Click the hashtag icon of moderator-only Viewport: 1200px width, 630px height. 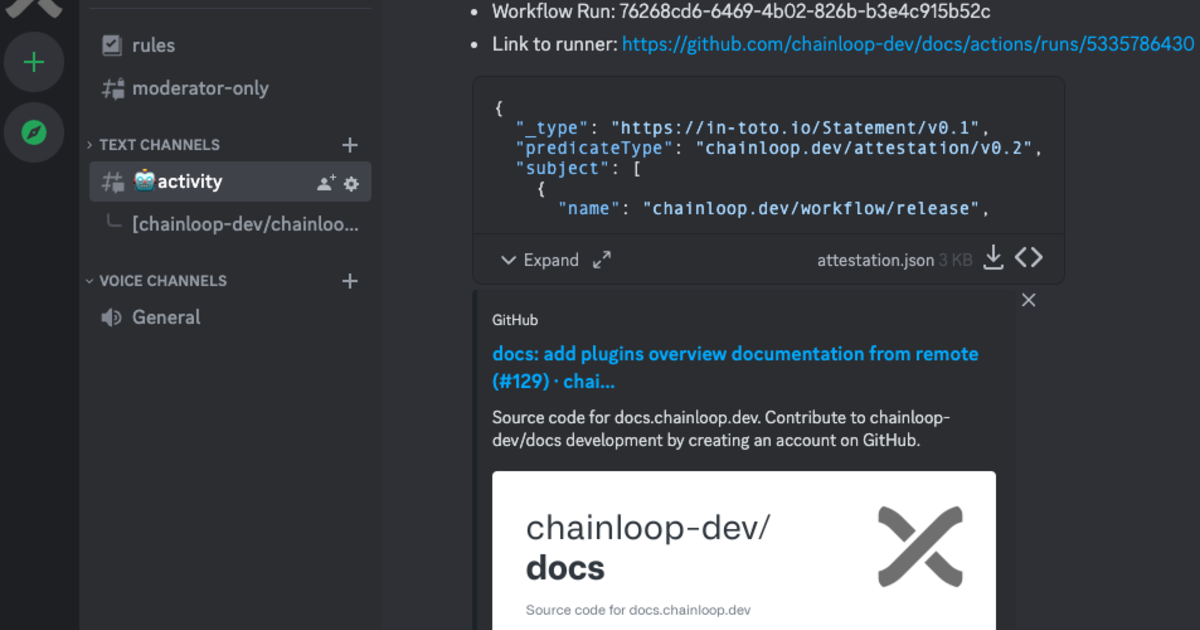coord(112,88)
